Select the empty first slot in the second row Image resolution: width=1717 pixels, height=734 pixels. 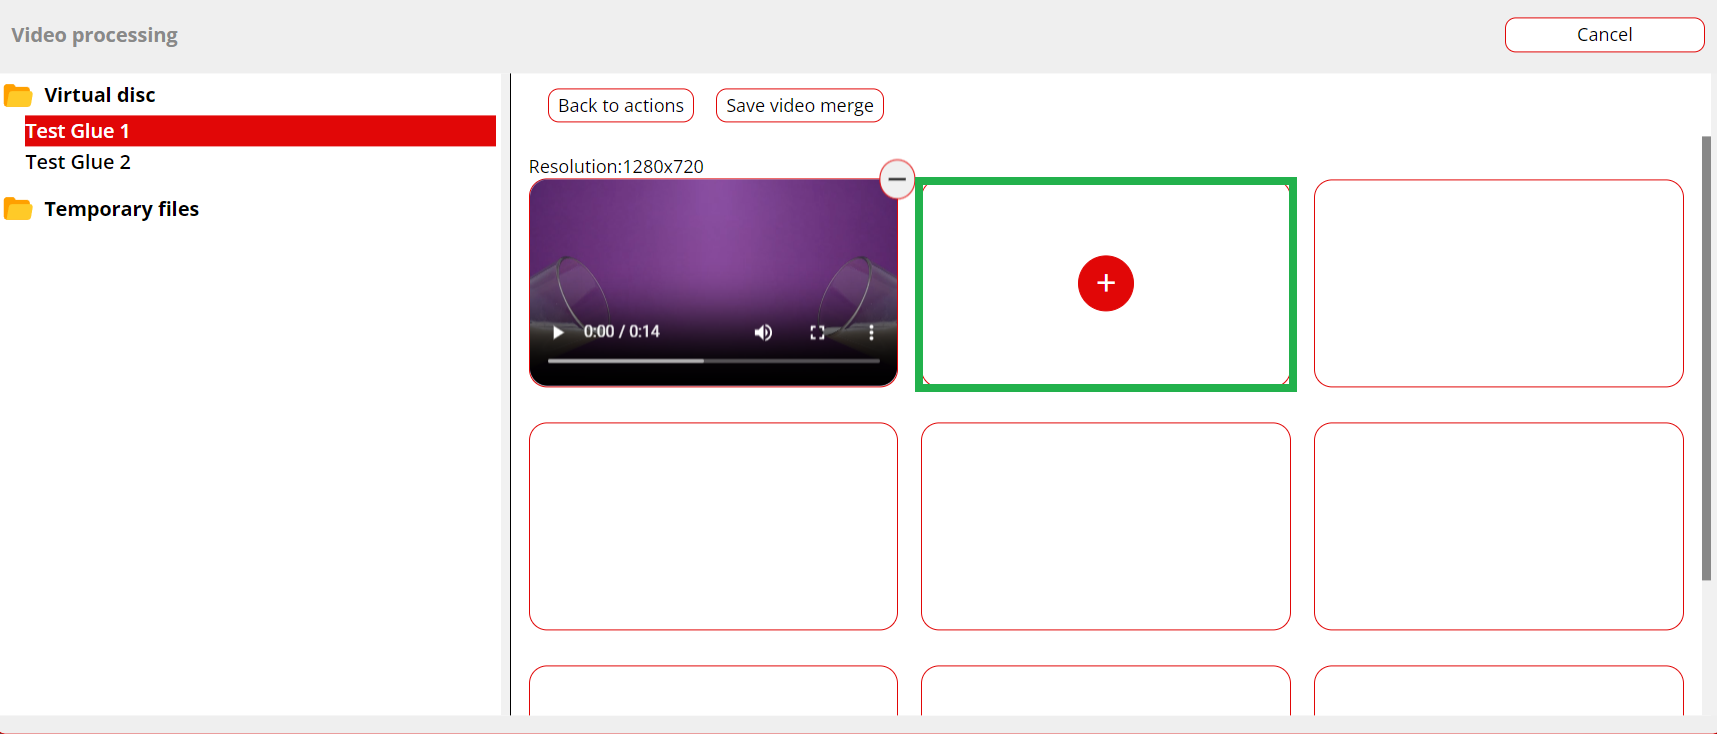(x=713, y=526)
